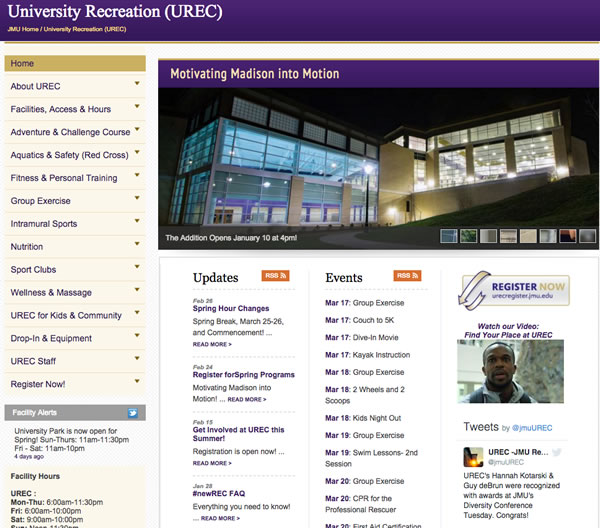Open the UREC -JMU tweet avatar
The width and height of the screenshot is (600, 528).
click(x=473, y=457)
